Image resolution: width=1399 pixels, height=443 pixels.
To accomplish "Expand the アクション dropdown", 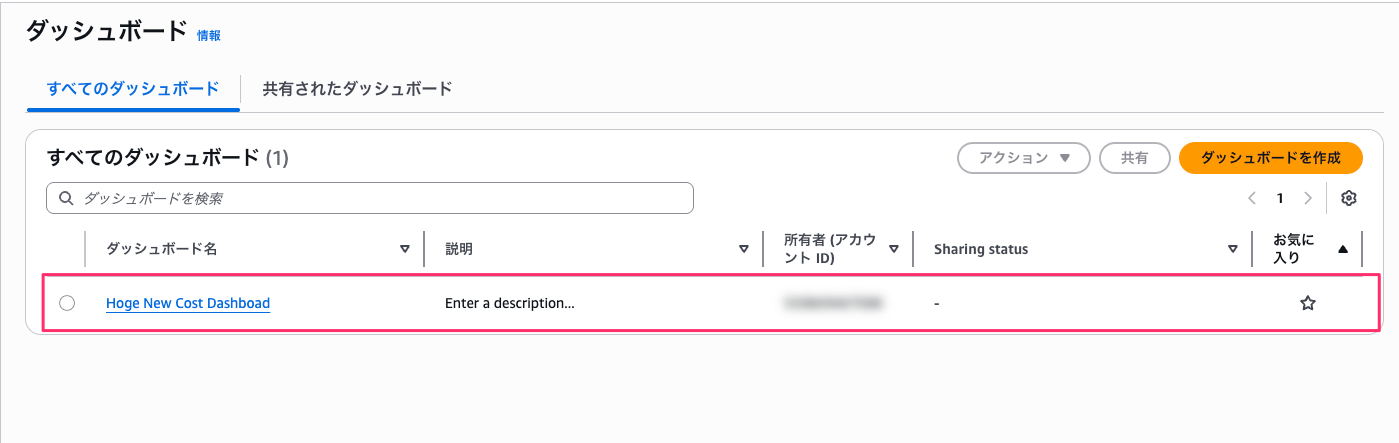I will 1024,158.
